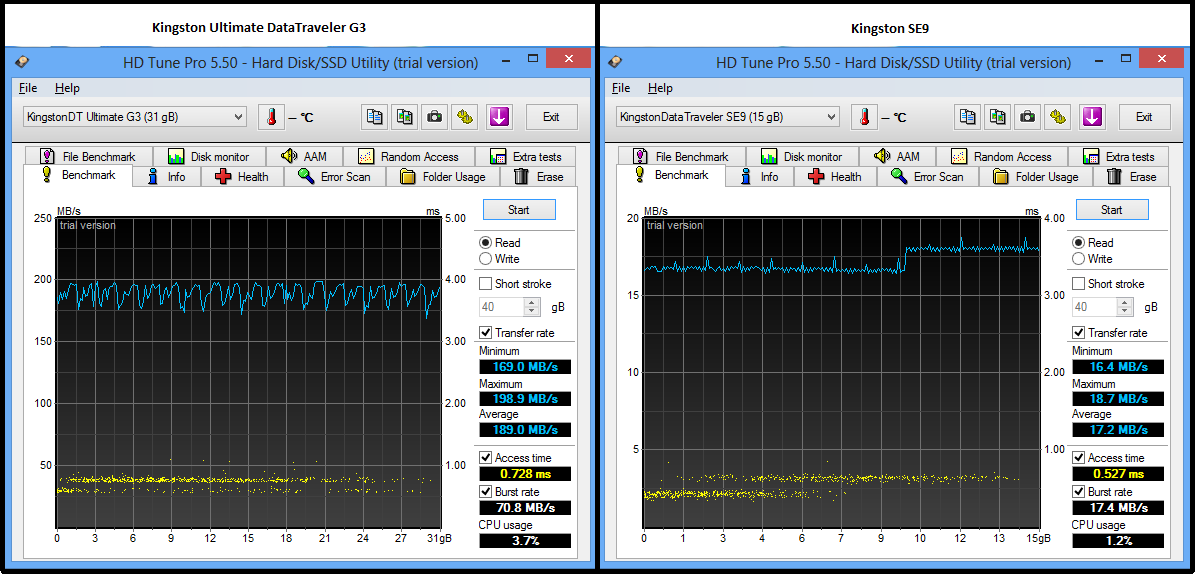Image resolution: width=1195 pixels, height=574 pixels.
Task: Open the Help menu in the SE9 window
Action: [660, 88]
